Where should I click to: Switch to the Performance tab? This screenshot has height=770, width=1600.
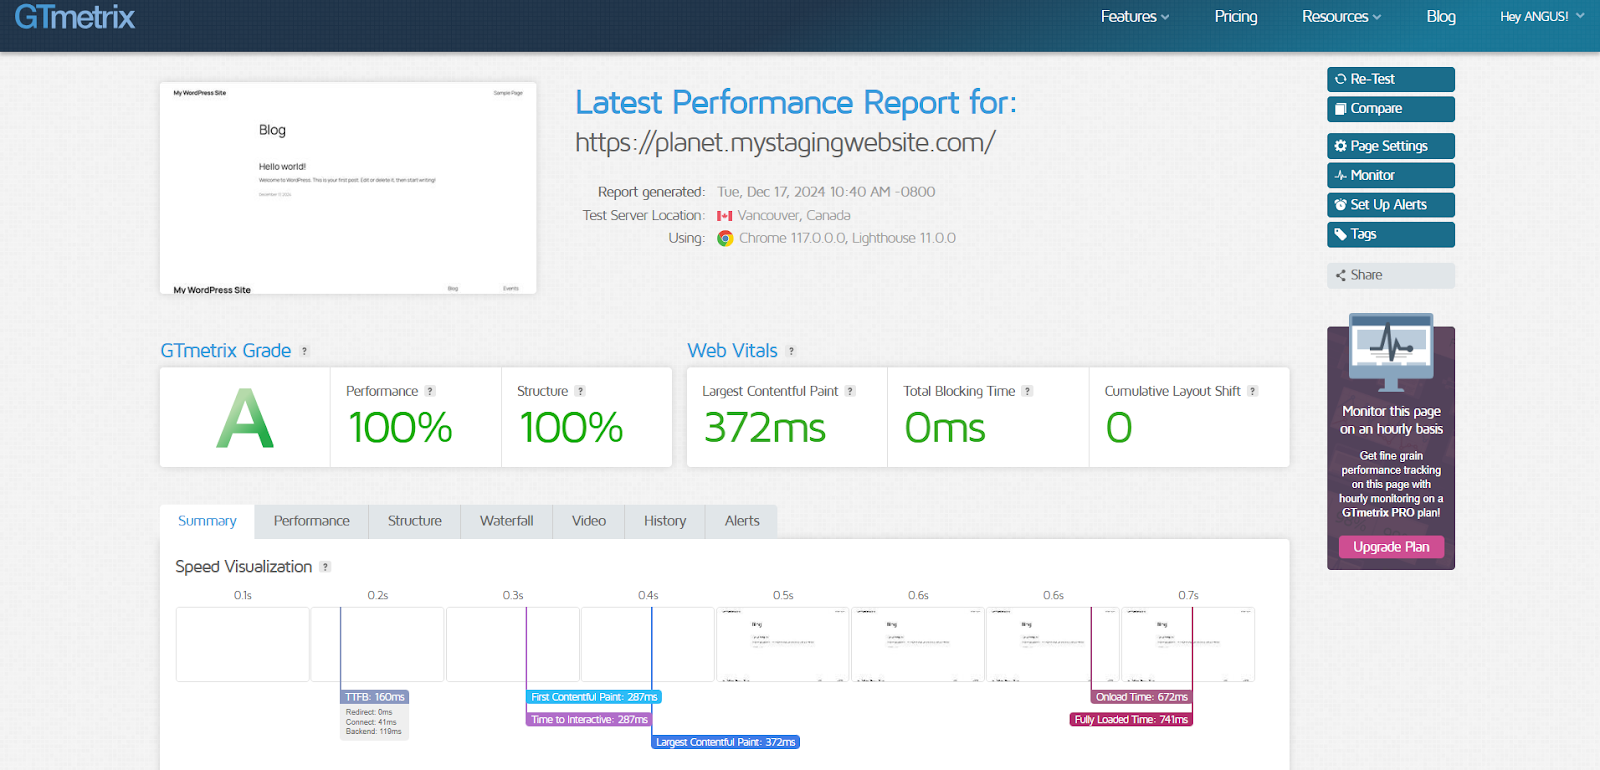tap(312, 521)
